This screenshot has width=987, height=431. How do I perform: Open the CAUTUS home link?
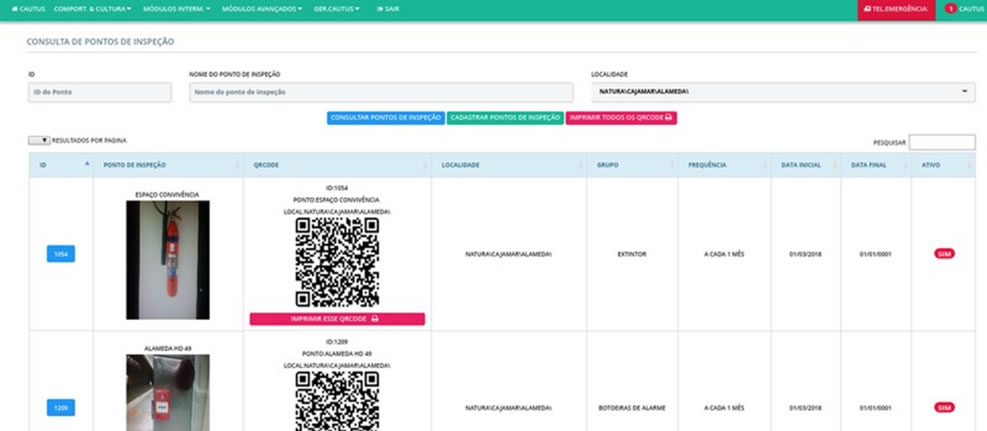coord(28,9)
